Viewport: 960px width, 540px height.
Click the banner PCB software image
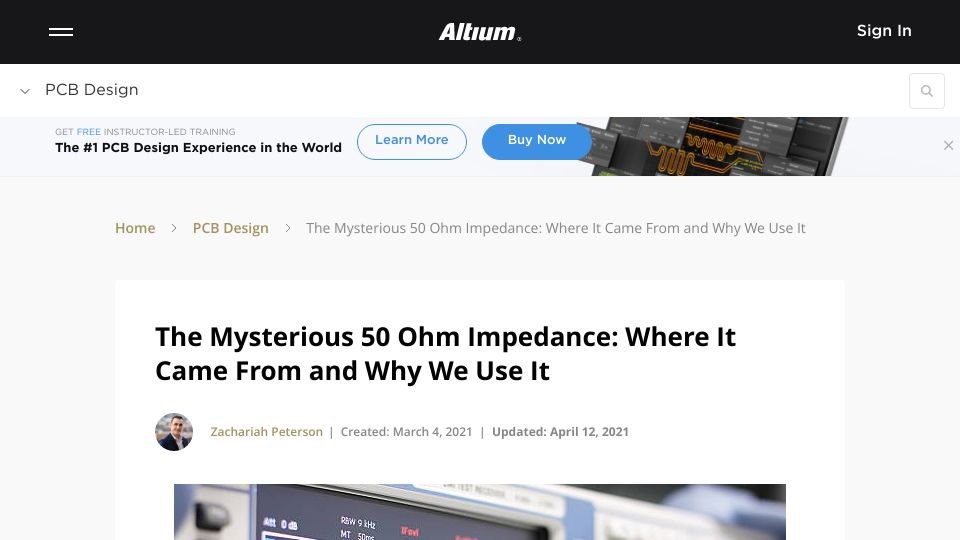pos(712,146)
